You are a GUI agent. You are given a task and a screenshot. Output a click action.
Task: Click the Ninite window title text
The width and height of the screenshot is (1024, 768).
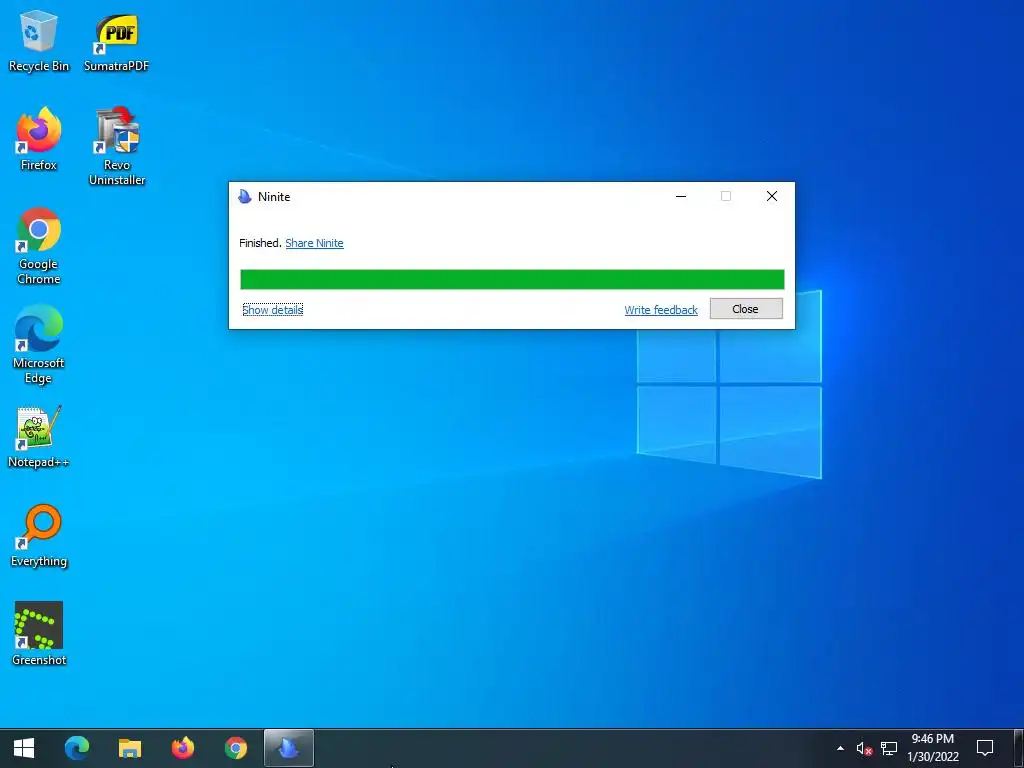pos(274,197)
